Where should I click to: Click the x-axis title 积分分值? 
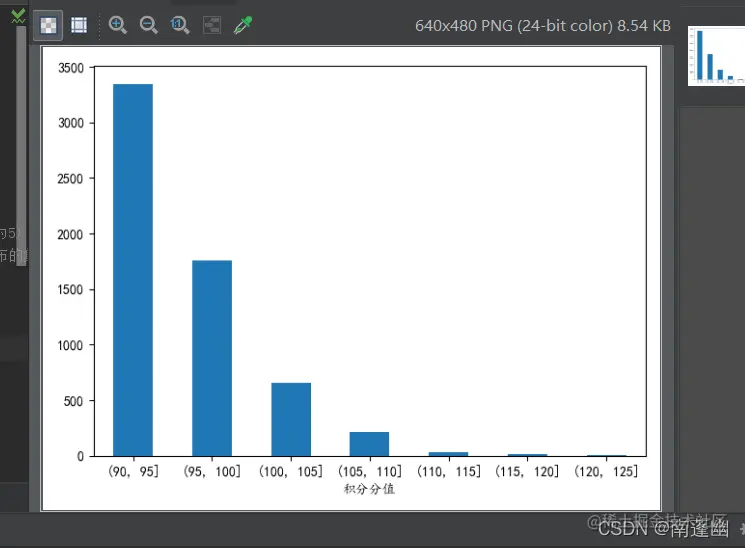click(x=369, y=489)
